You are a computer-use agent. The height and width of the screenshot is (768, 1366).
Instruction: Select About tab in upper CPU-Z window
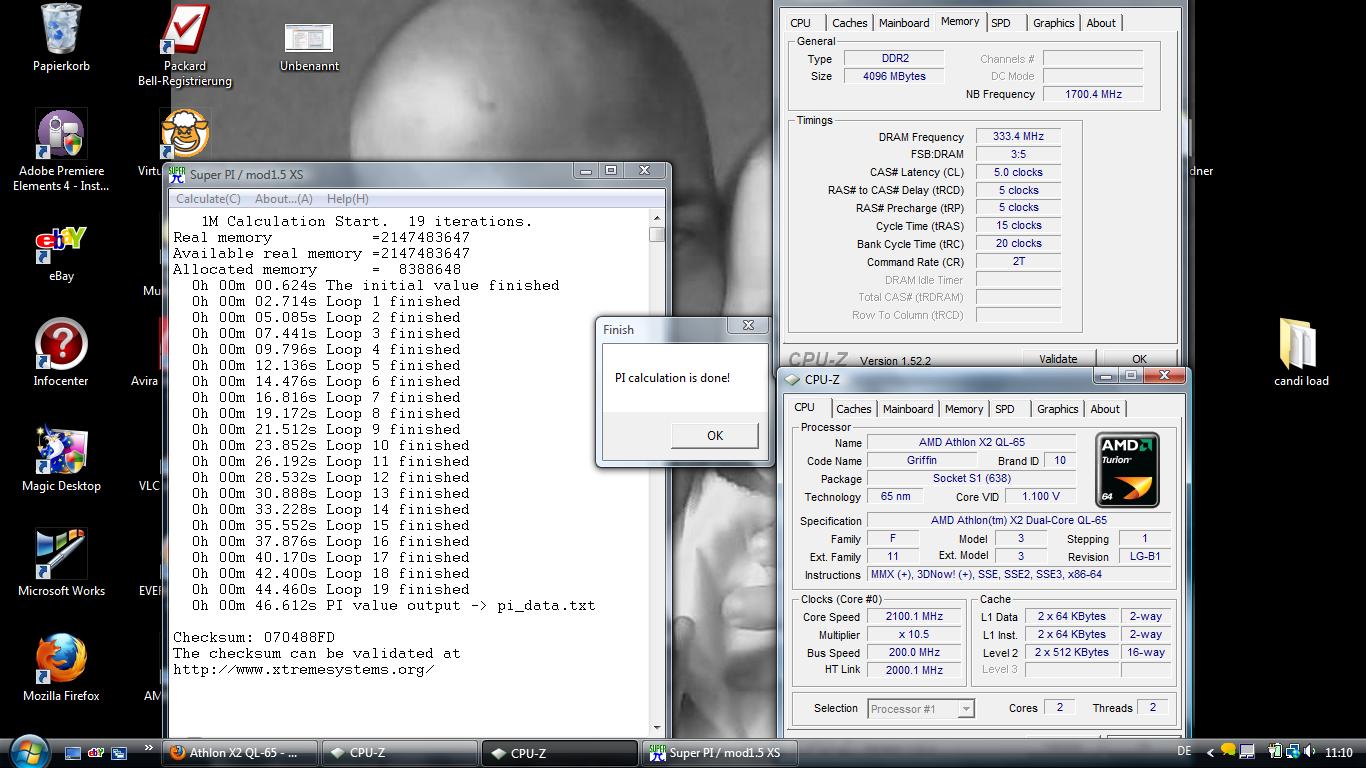tap(1101, 23)
